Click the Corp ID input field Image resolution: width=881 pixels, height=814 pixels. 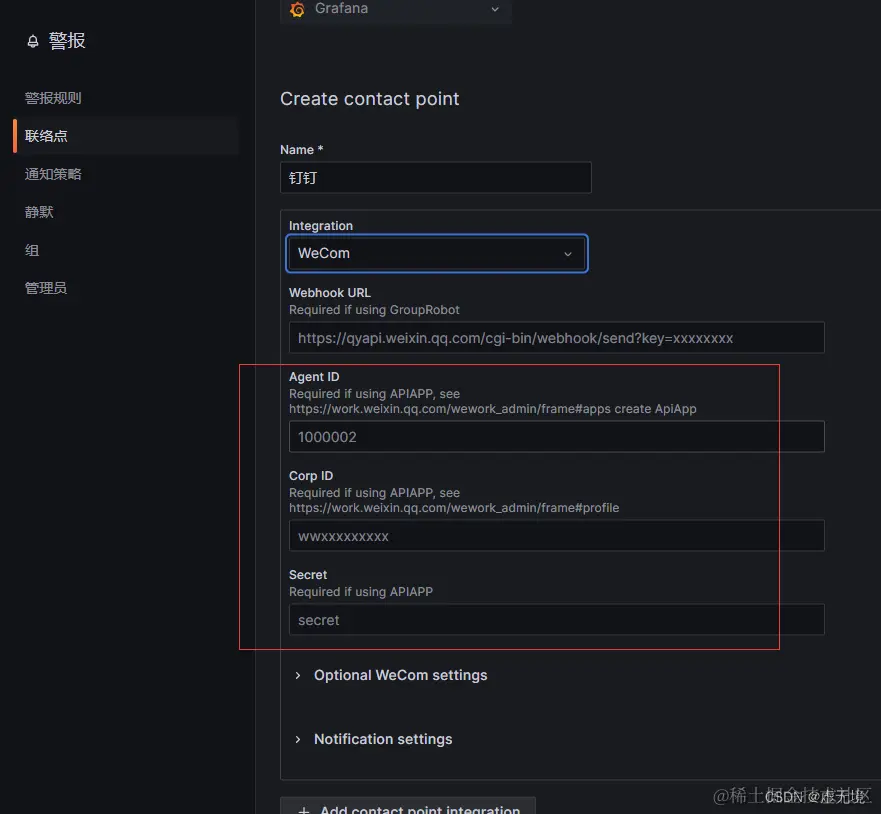pyautogui.click(x=556, y=535)
